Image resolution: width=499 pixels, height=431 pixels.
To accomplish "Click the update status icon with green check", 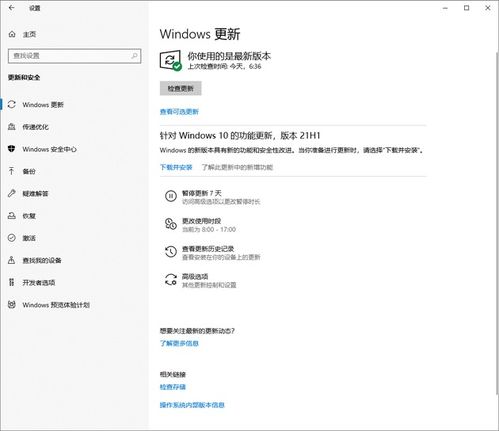I will pos(171,60).
